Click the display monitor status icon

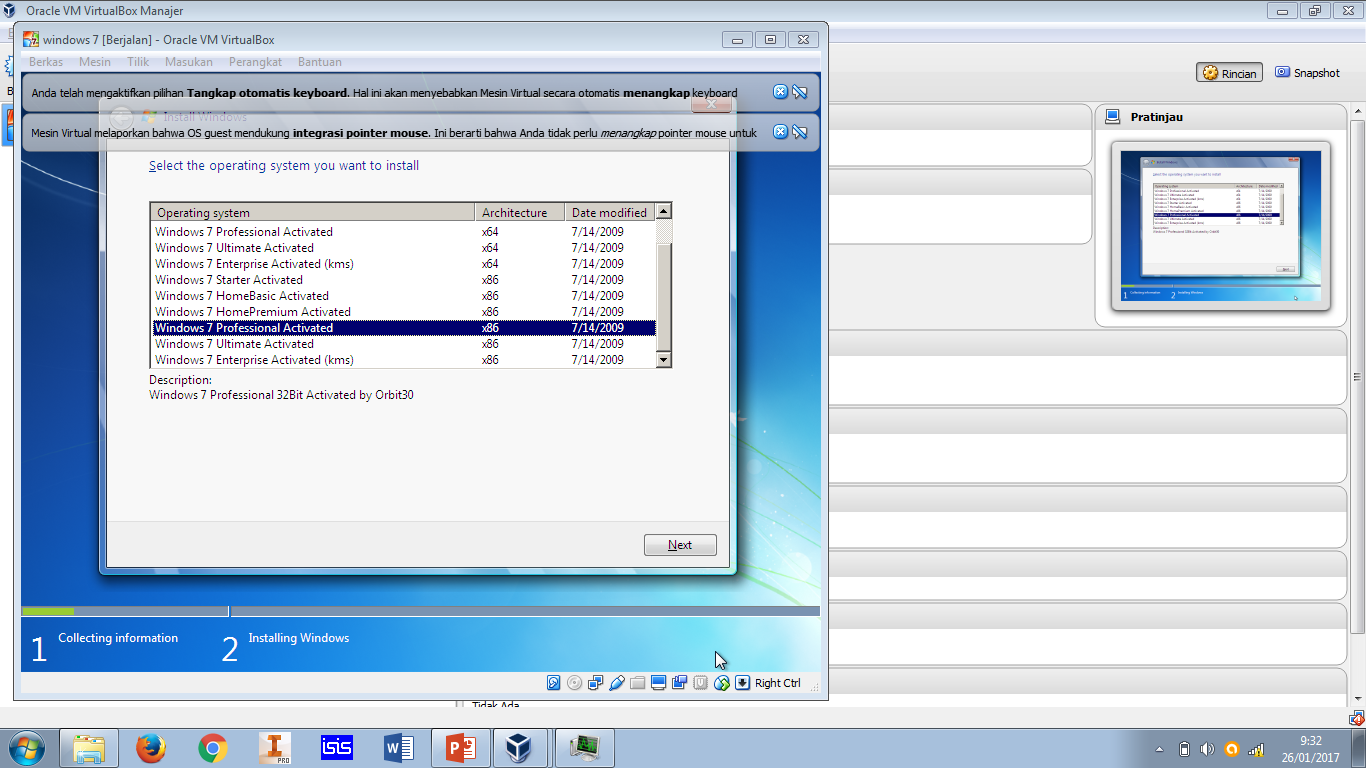(659, 683)
